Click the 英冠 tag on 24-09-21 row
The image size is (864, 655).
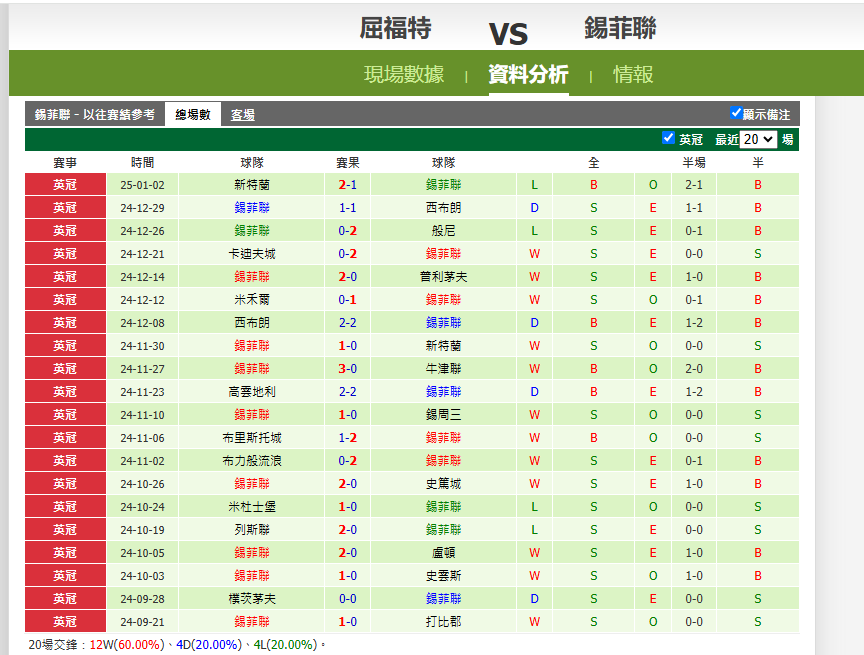(65, 622)
